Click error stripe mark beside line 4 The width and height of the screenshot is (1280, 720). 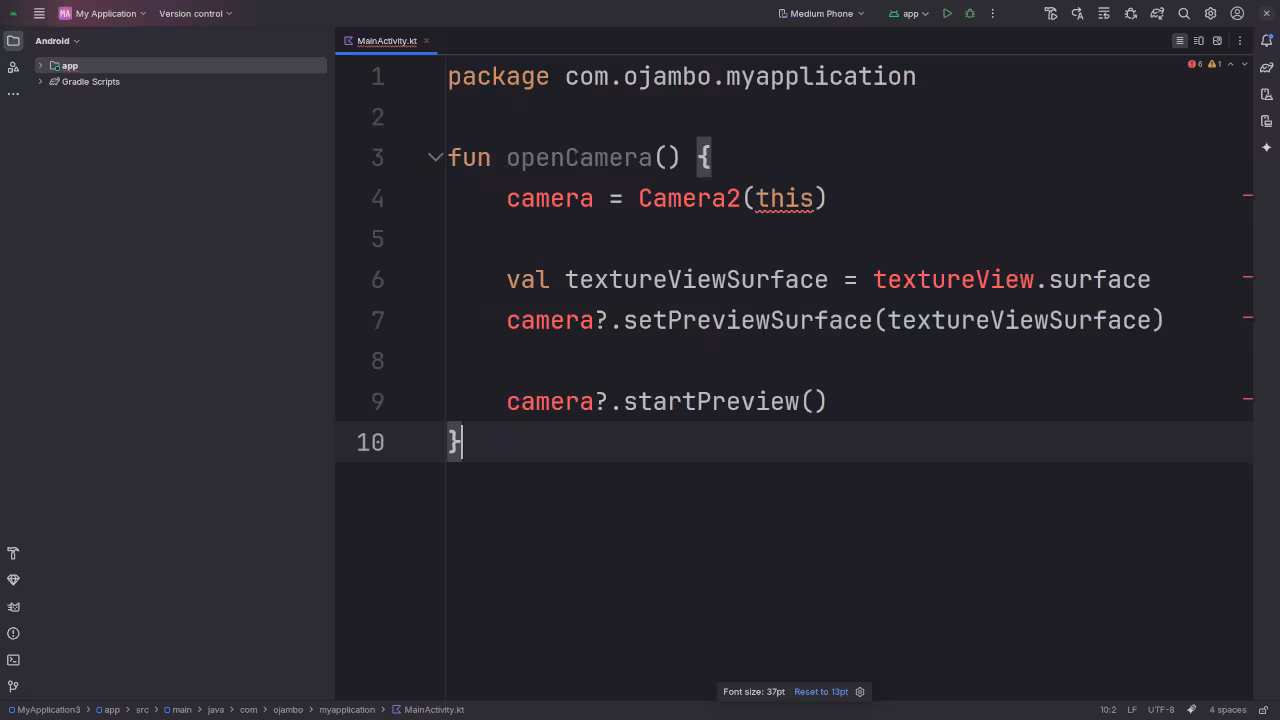coord(1248,195)
